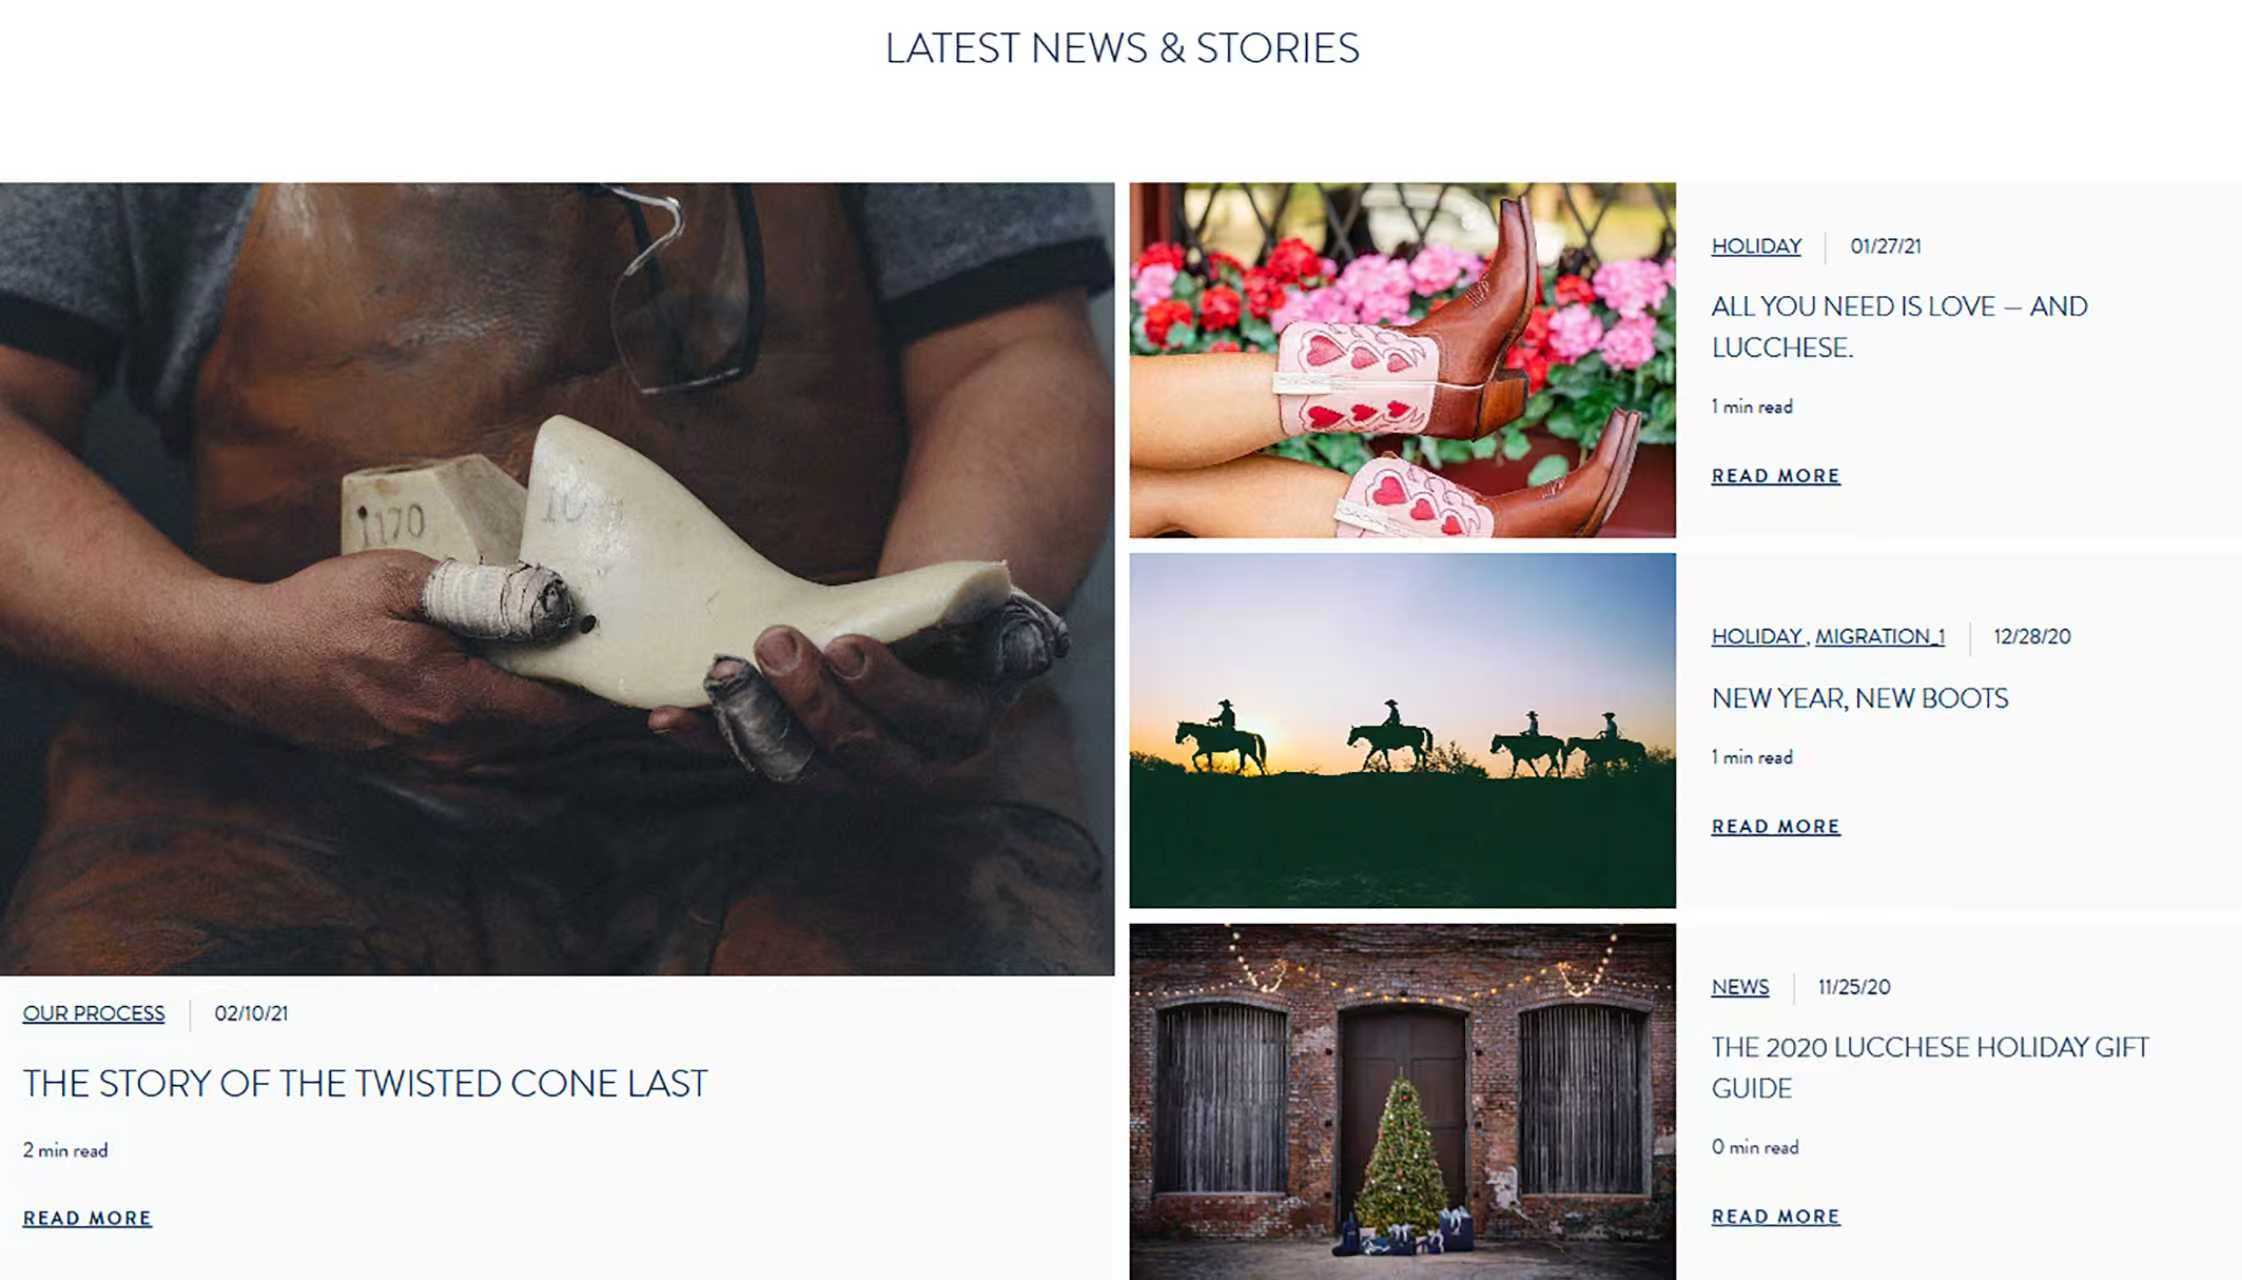Read more on the Holiday Gift Guide
Viewport: 2242px width, 1280px height.
(1776, 1217)
